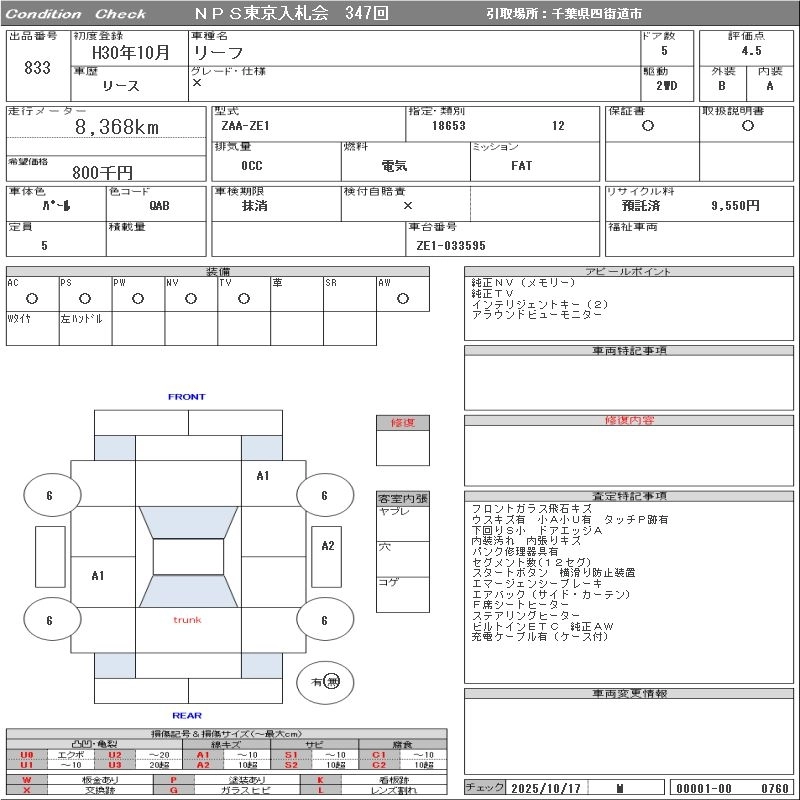Click the 修復 box header
The image size is (800, 800).
(403, 423)
